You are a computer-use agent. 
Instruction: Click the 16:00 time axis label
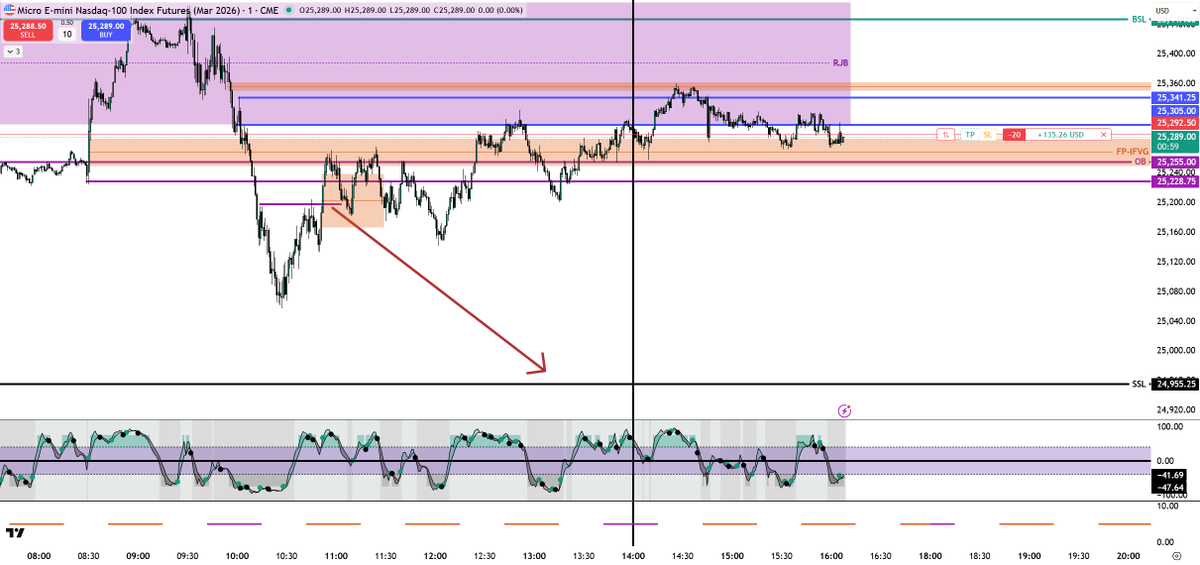click(831, 554)
